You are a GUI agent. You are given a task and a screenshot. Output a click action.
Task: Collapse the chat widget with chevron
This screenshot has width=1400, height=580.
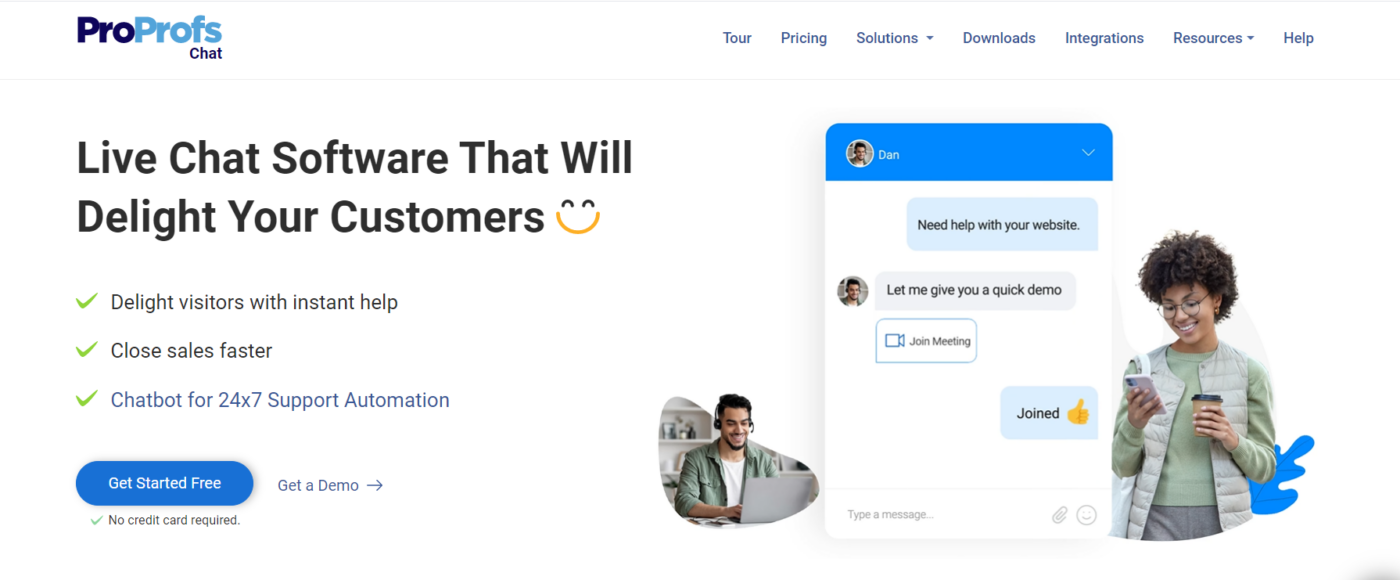(1088, 153)
